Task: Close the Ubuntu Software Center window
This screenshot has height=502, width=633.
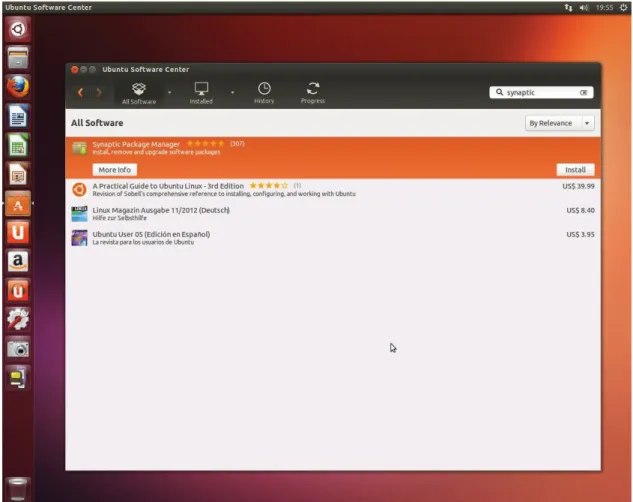Action: [74, 69]
